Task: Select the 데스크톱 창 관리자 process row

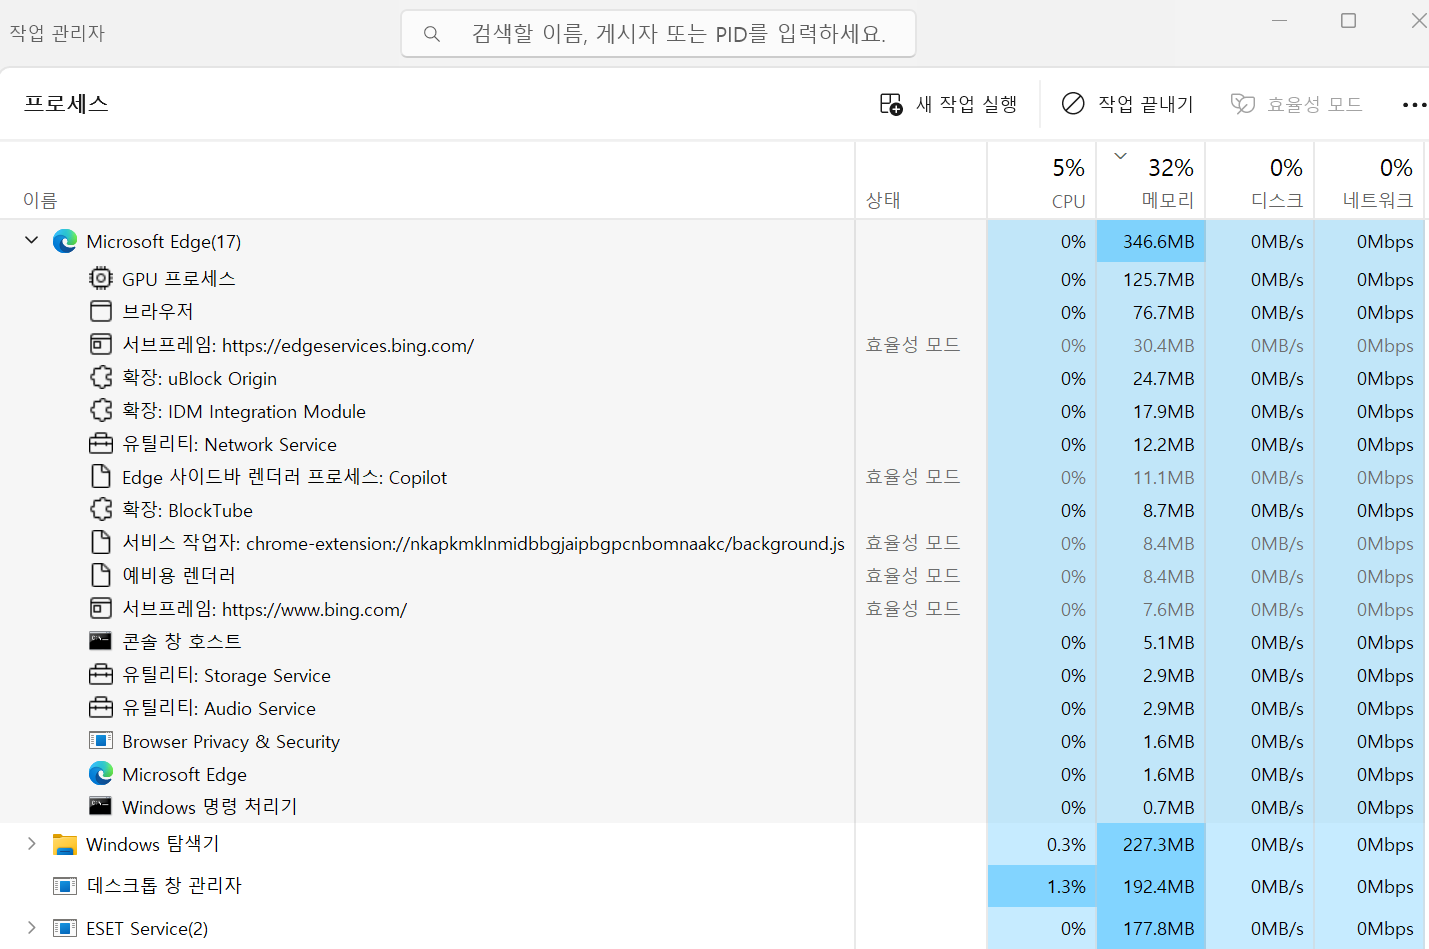Action: (714, 886)
